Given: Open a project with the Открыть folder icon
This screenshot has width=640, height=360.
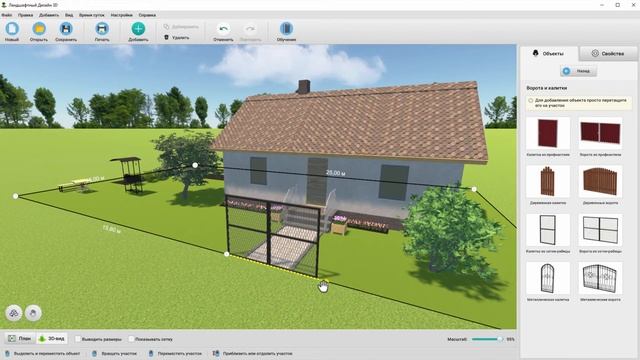Looking at the screenshot, I should pos(39,29).
